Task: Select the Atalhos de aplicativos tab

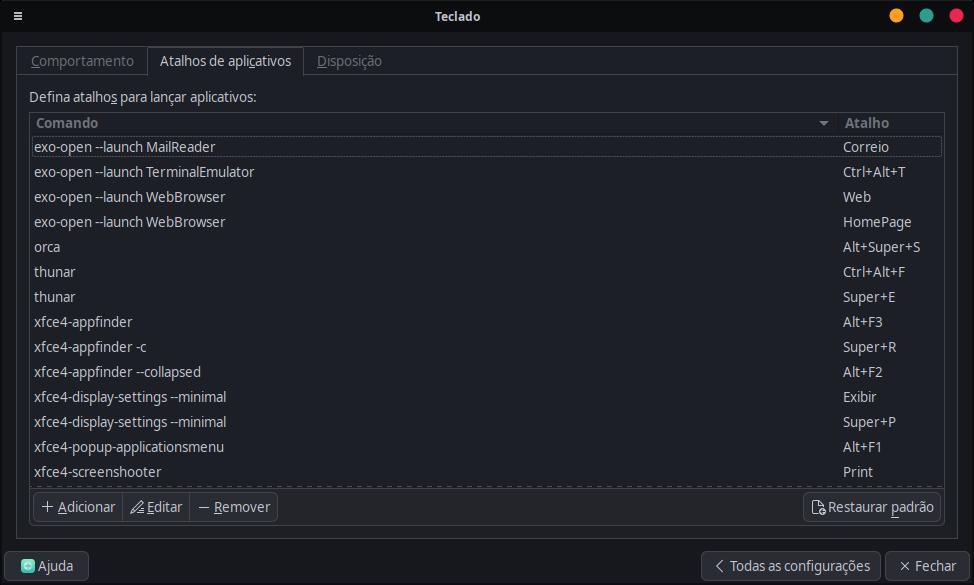Action: [225, 61]
